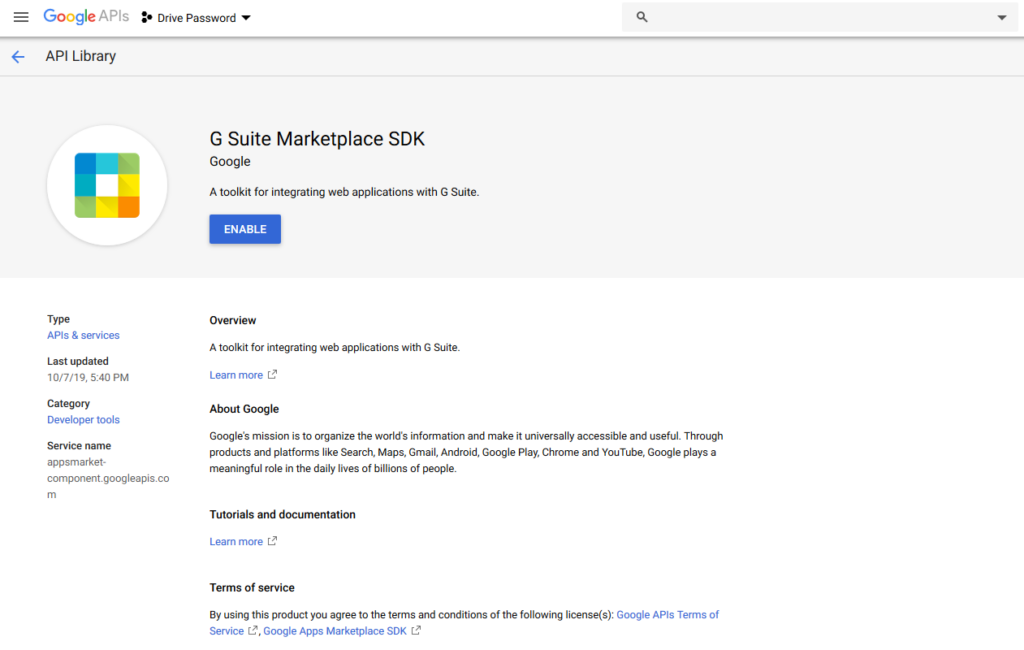Click the Terms of service heading
Image resolution: width=1024 pixels, height=650 pixels.
coord(252,588)
